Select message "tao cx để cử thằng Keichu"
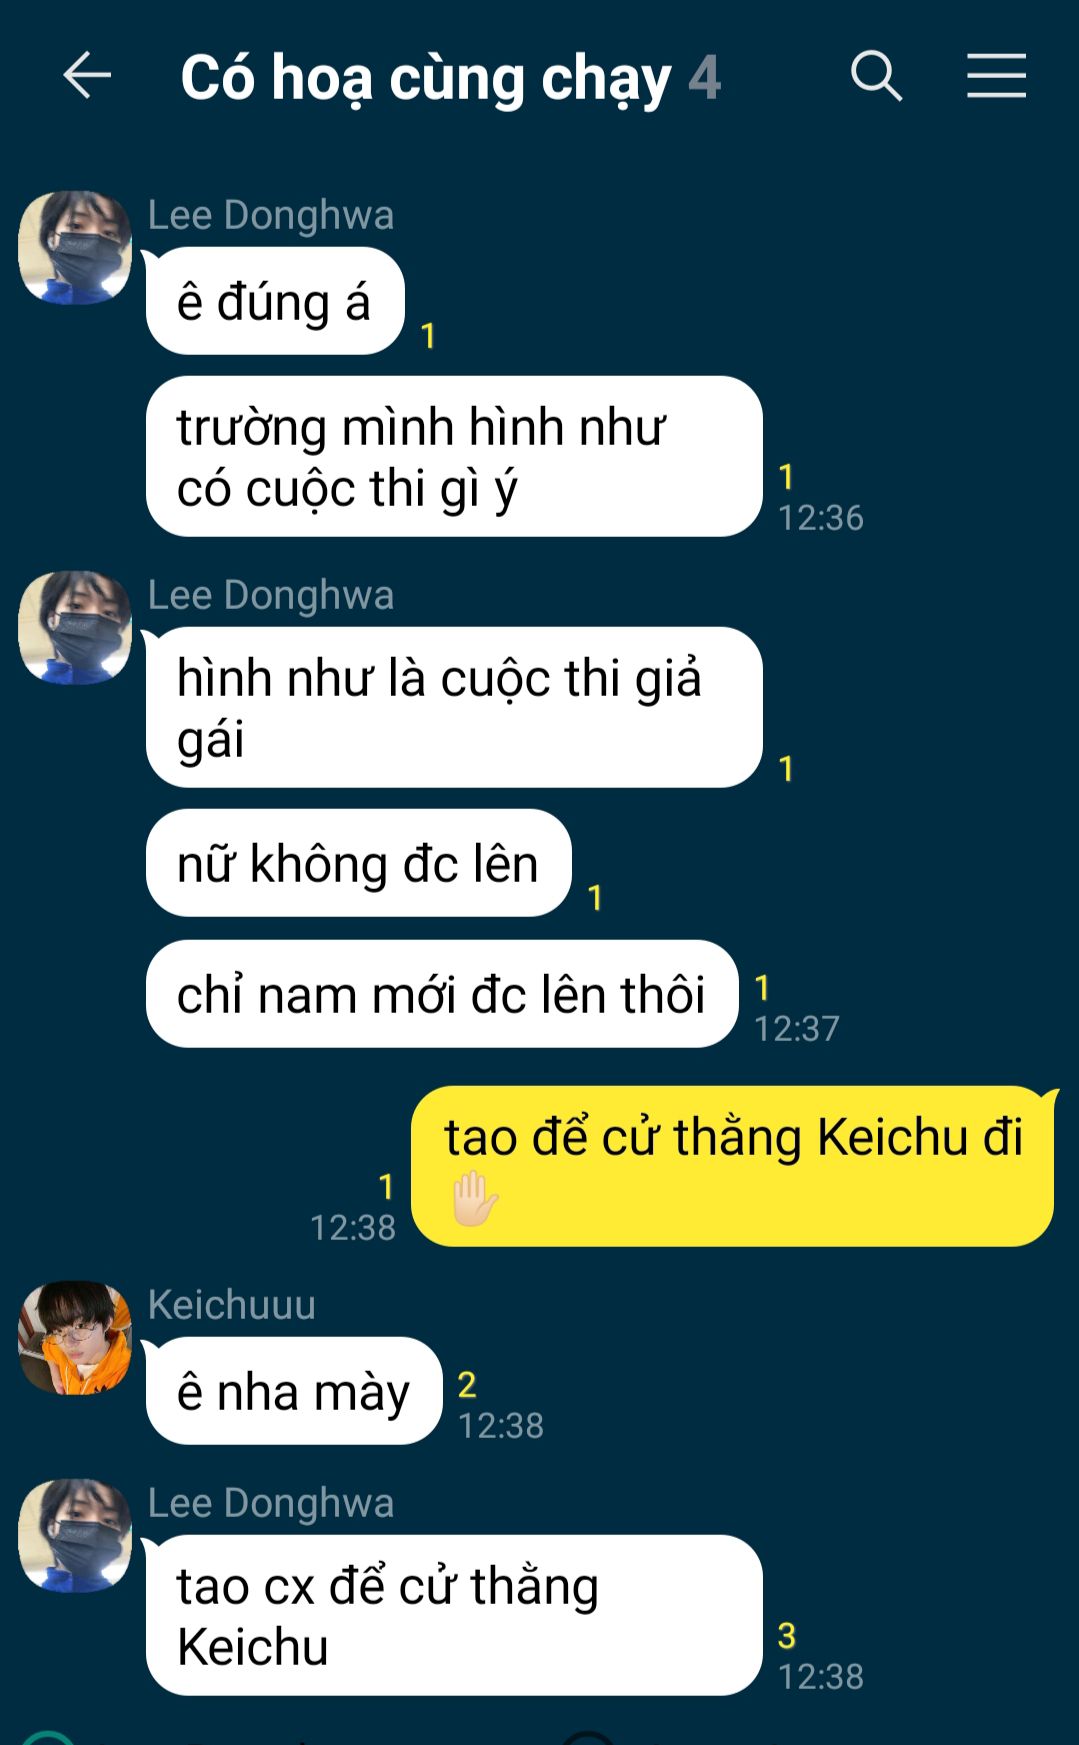 [x=454, y=1616]
